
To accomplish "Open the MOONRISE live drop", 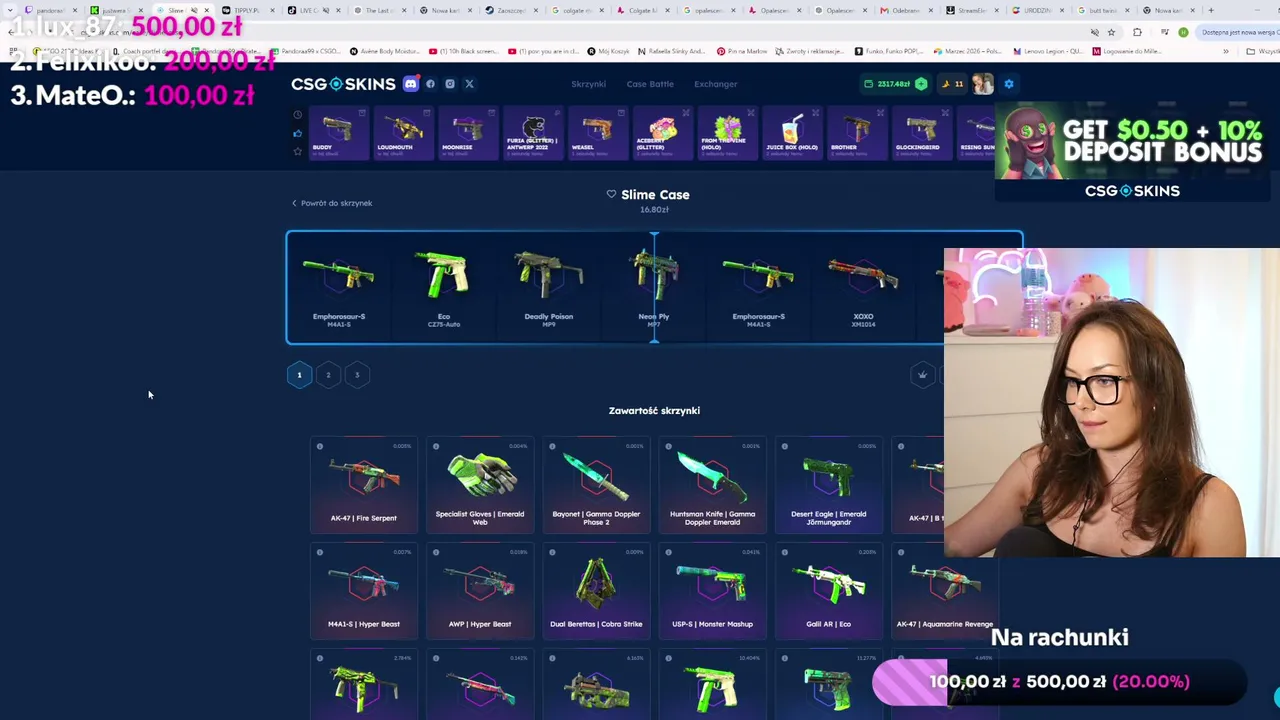I will [467, 133].
